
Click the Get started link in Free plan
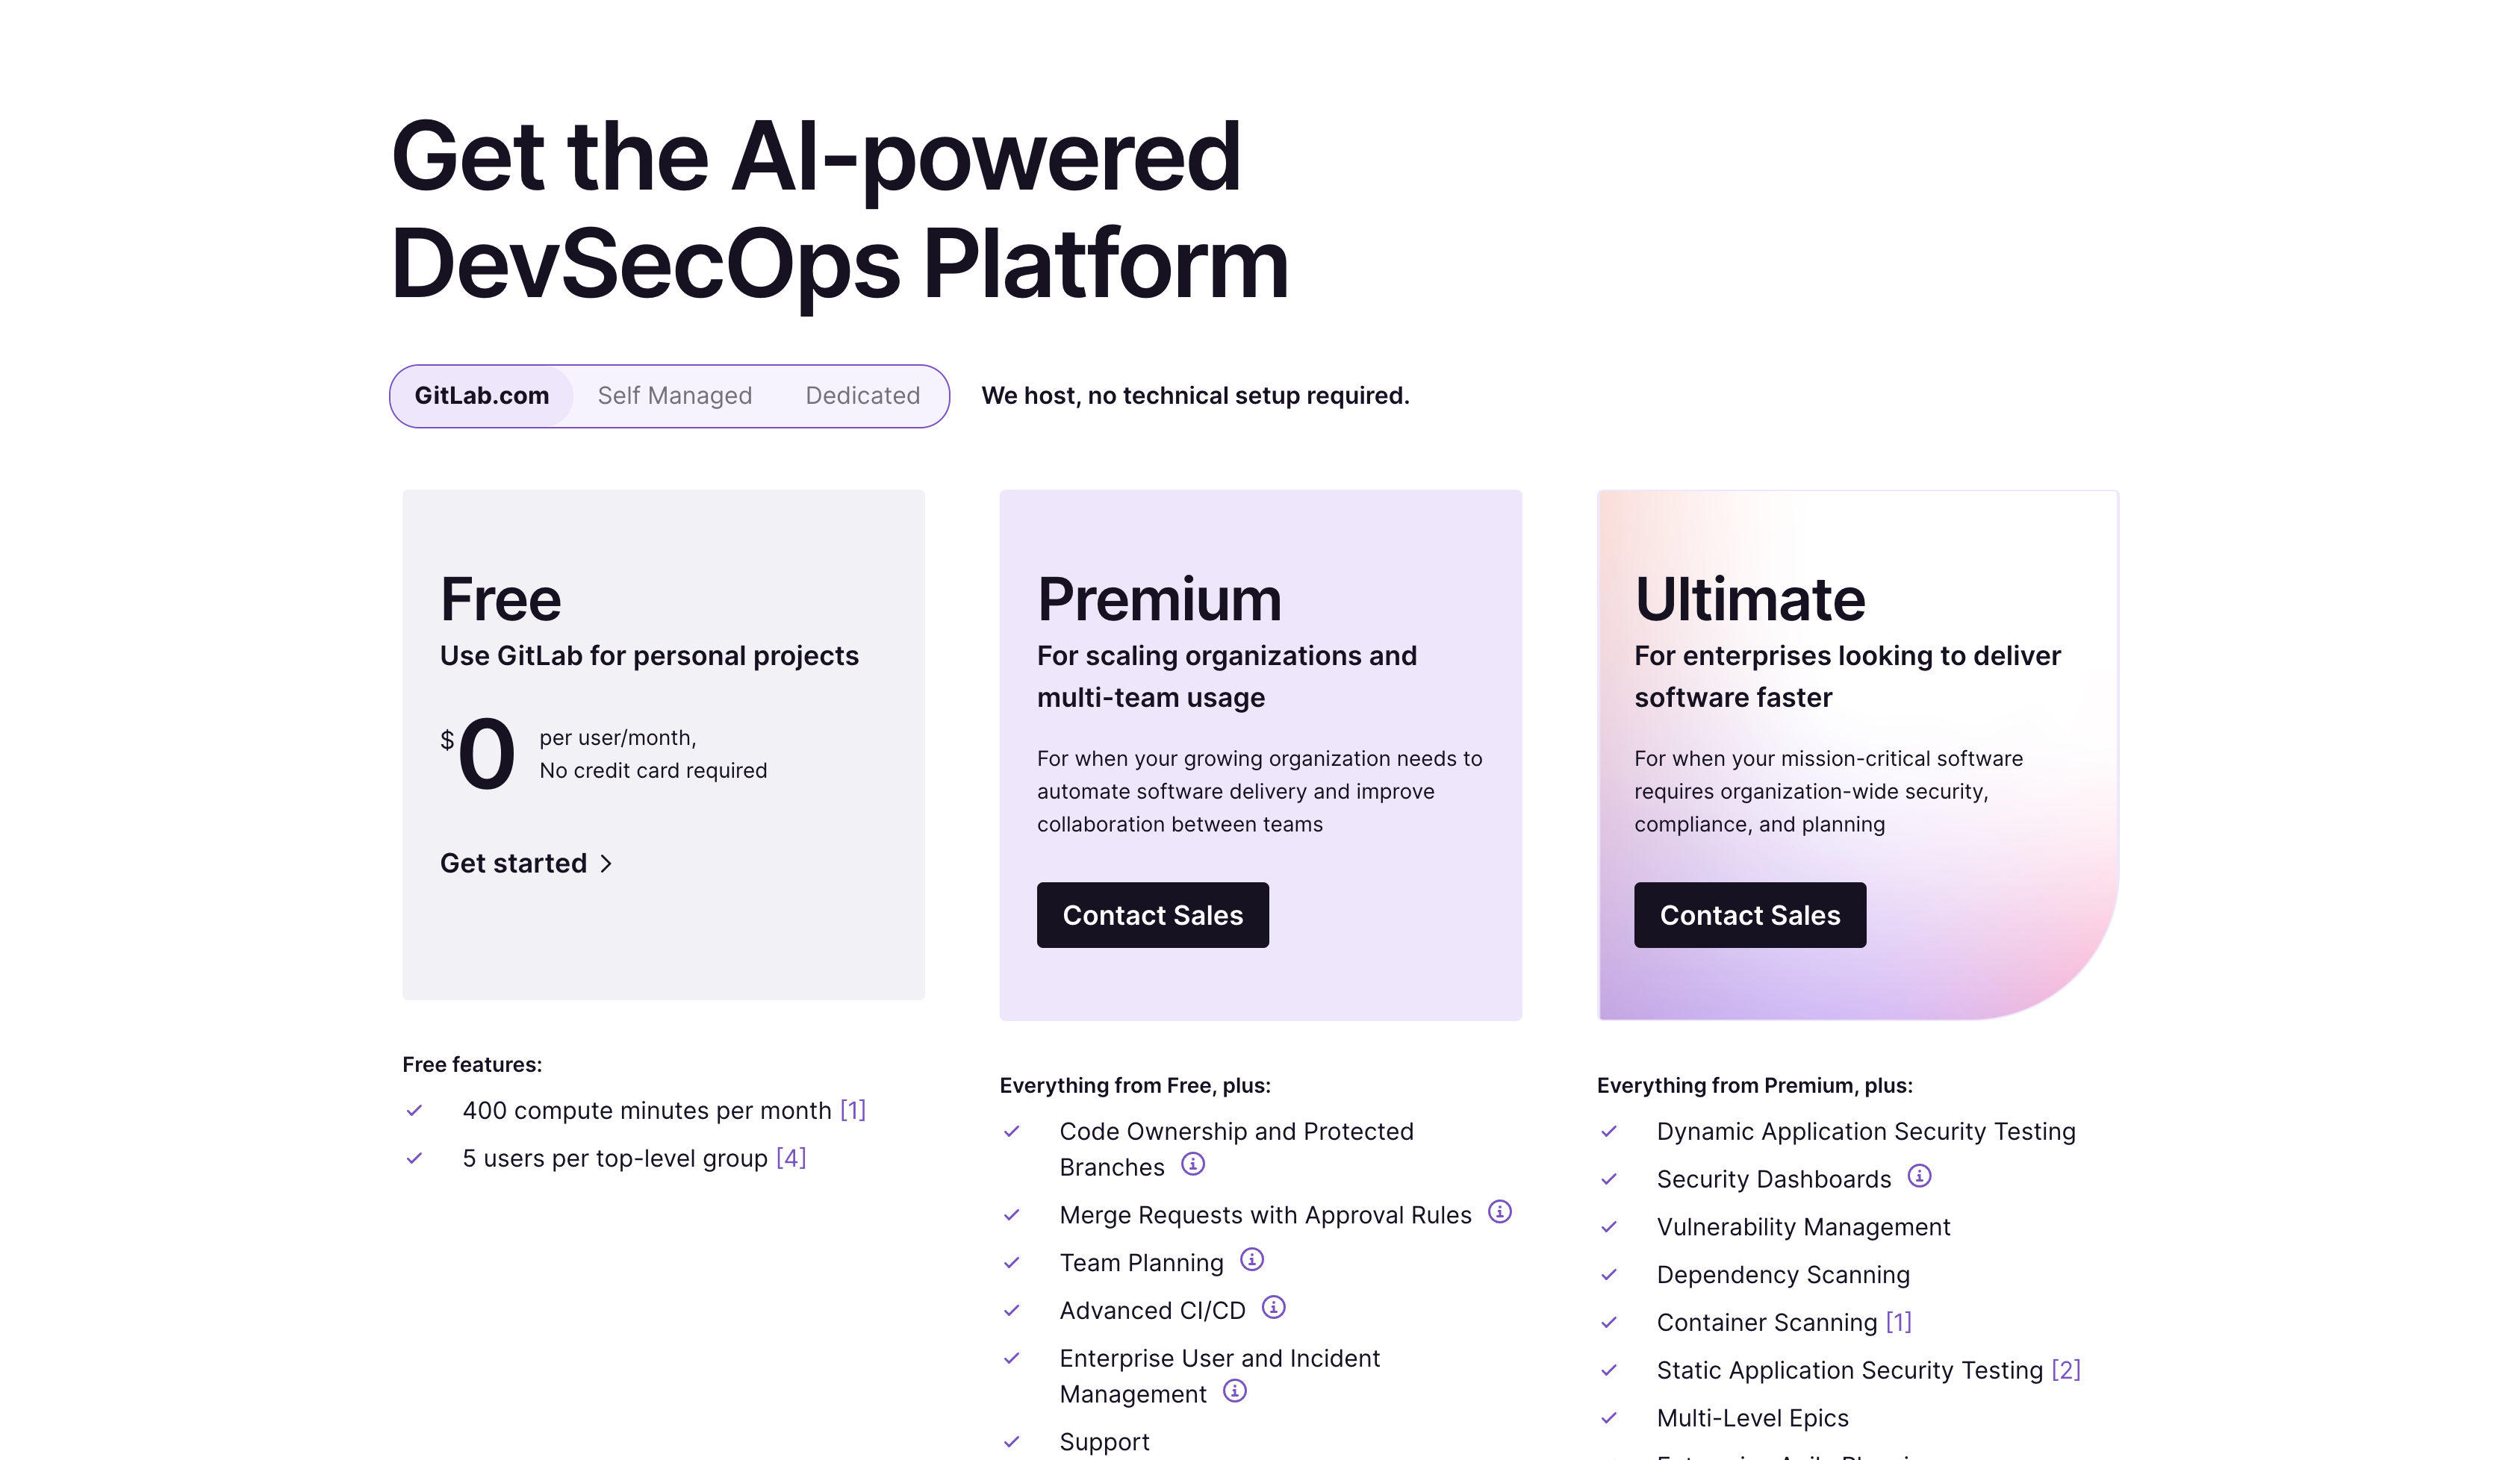click(x=514, y=864)
